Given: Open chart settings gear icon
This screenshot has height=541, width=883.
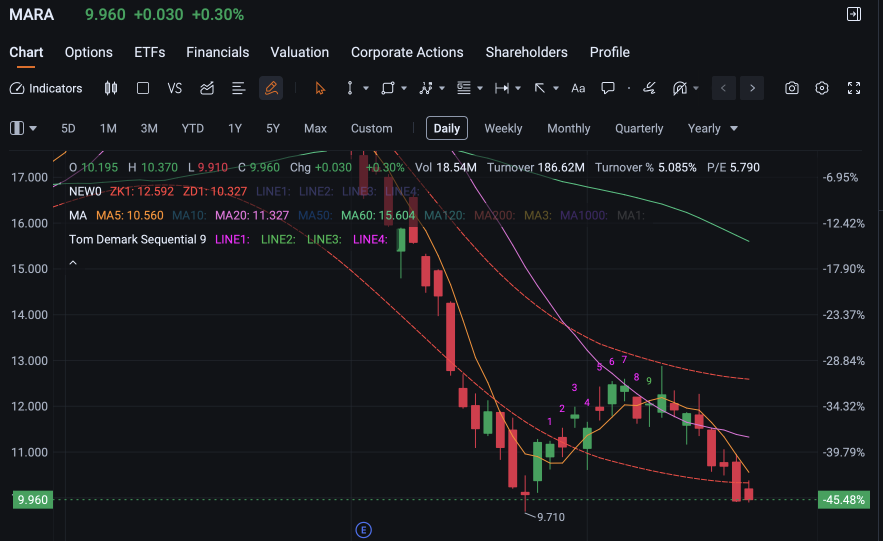Looking at the screenshot, I should click(x=822, y=88).
